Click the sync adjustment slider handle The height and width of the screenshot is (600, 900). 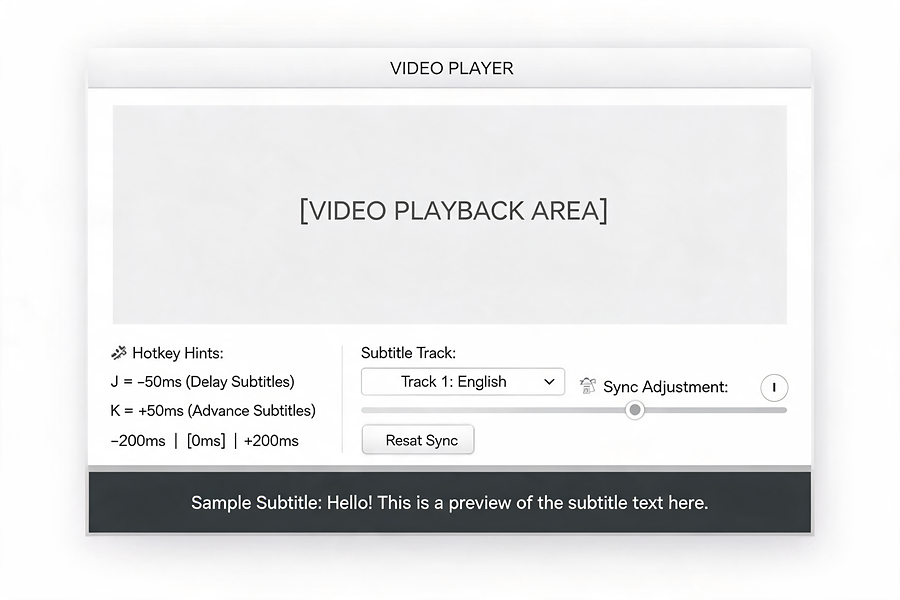(x=635, y=410)
